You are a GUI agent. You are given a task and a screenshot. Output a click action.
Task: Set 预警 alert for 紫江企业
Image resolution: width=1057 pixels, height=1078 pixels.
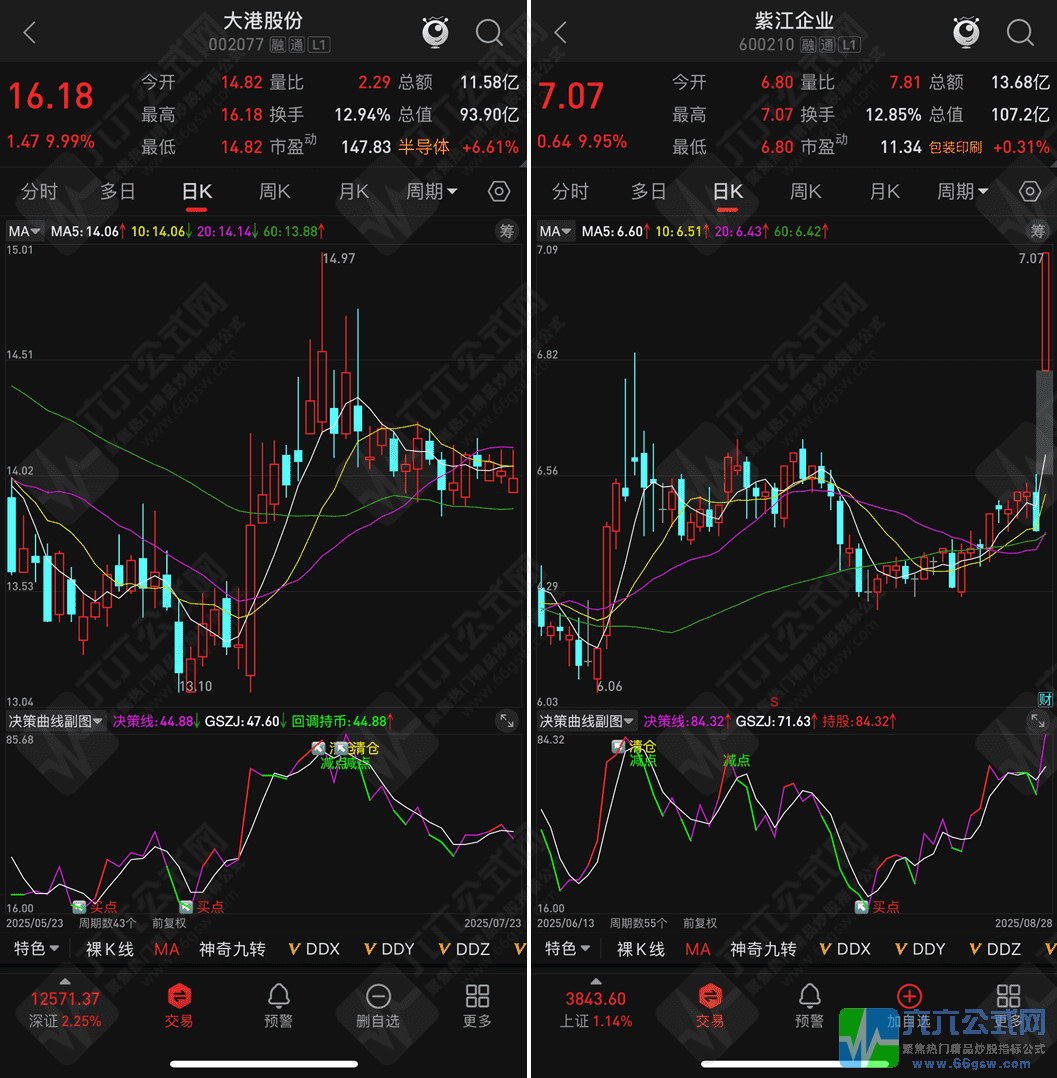(x=809, y=1005)
